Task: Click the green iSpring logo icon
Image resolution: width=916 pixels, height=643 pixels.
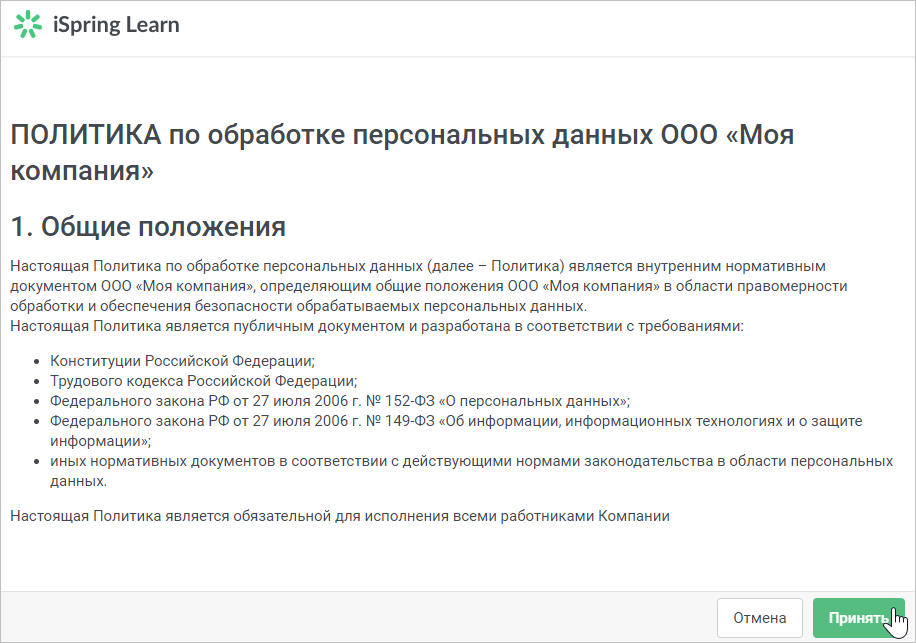Action: pos(28,25)
